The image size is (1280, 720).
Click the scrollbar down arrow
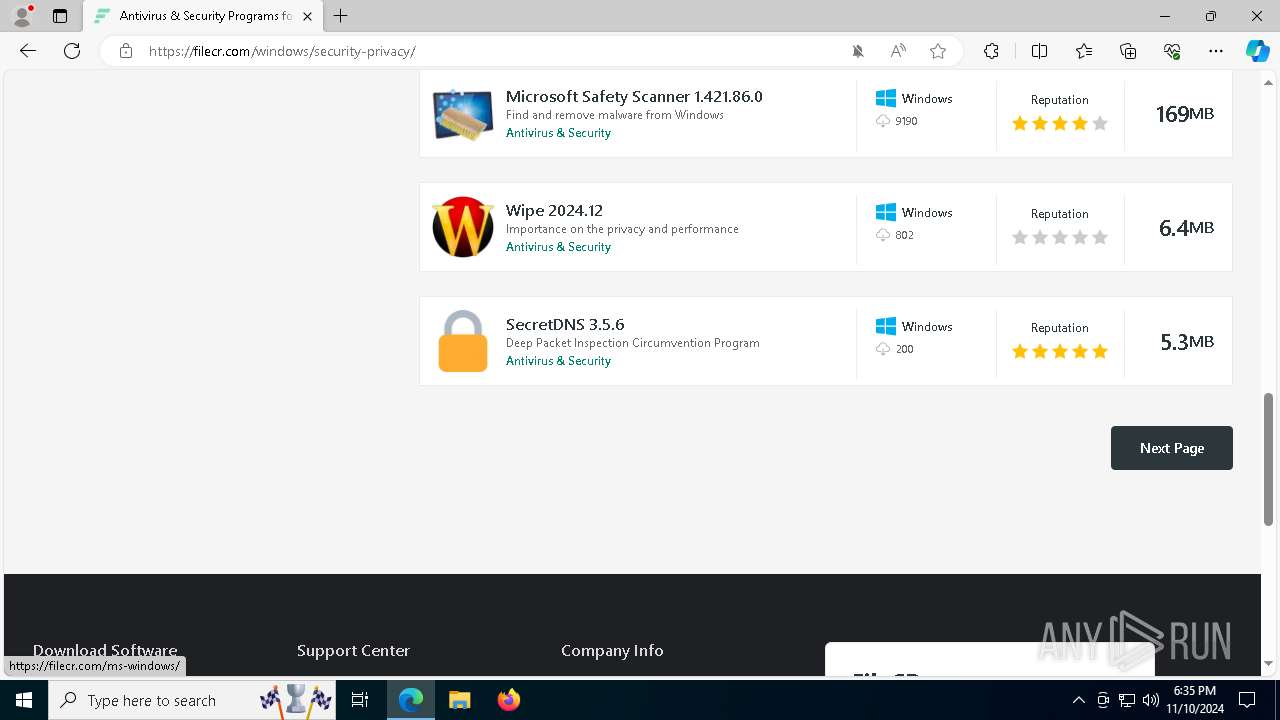tap(1269, 663)
